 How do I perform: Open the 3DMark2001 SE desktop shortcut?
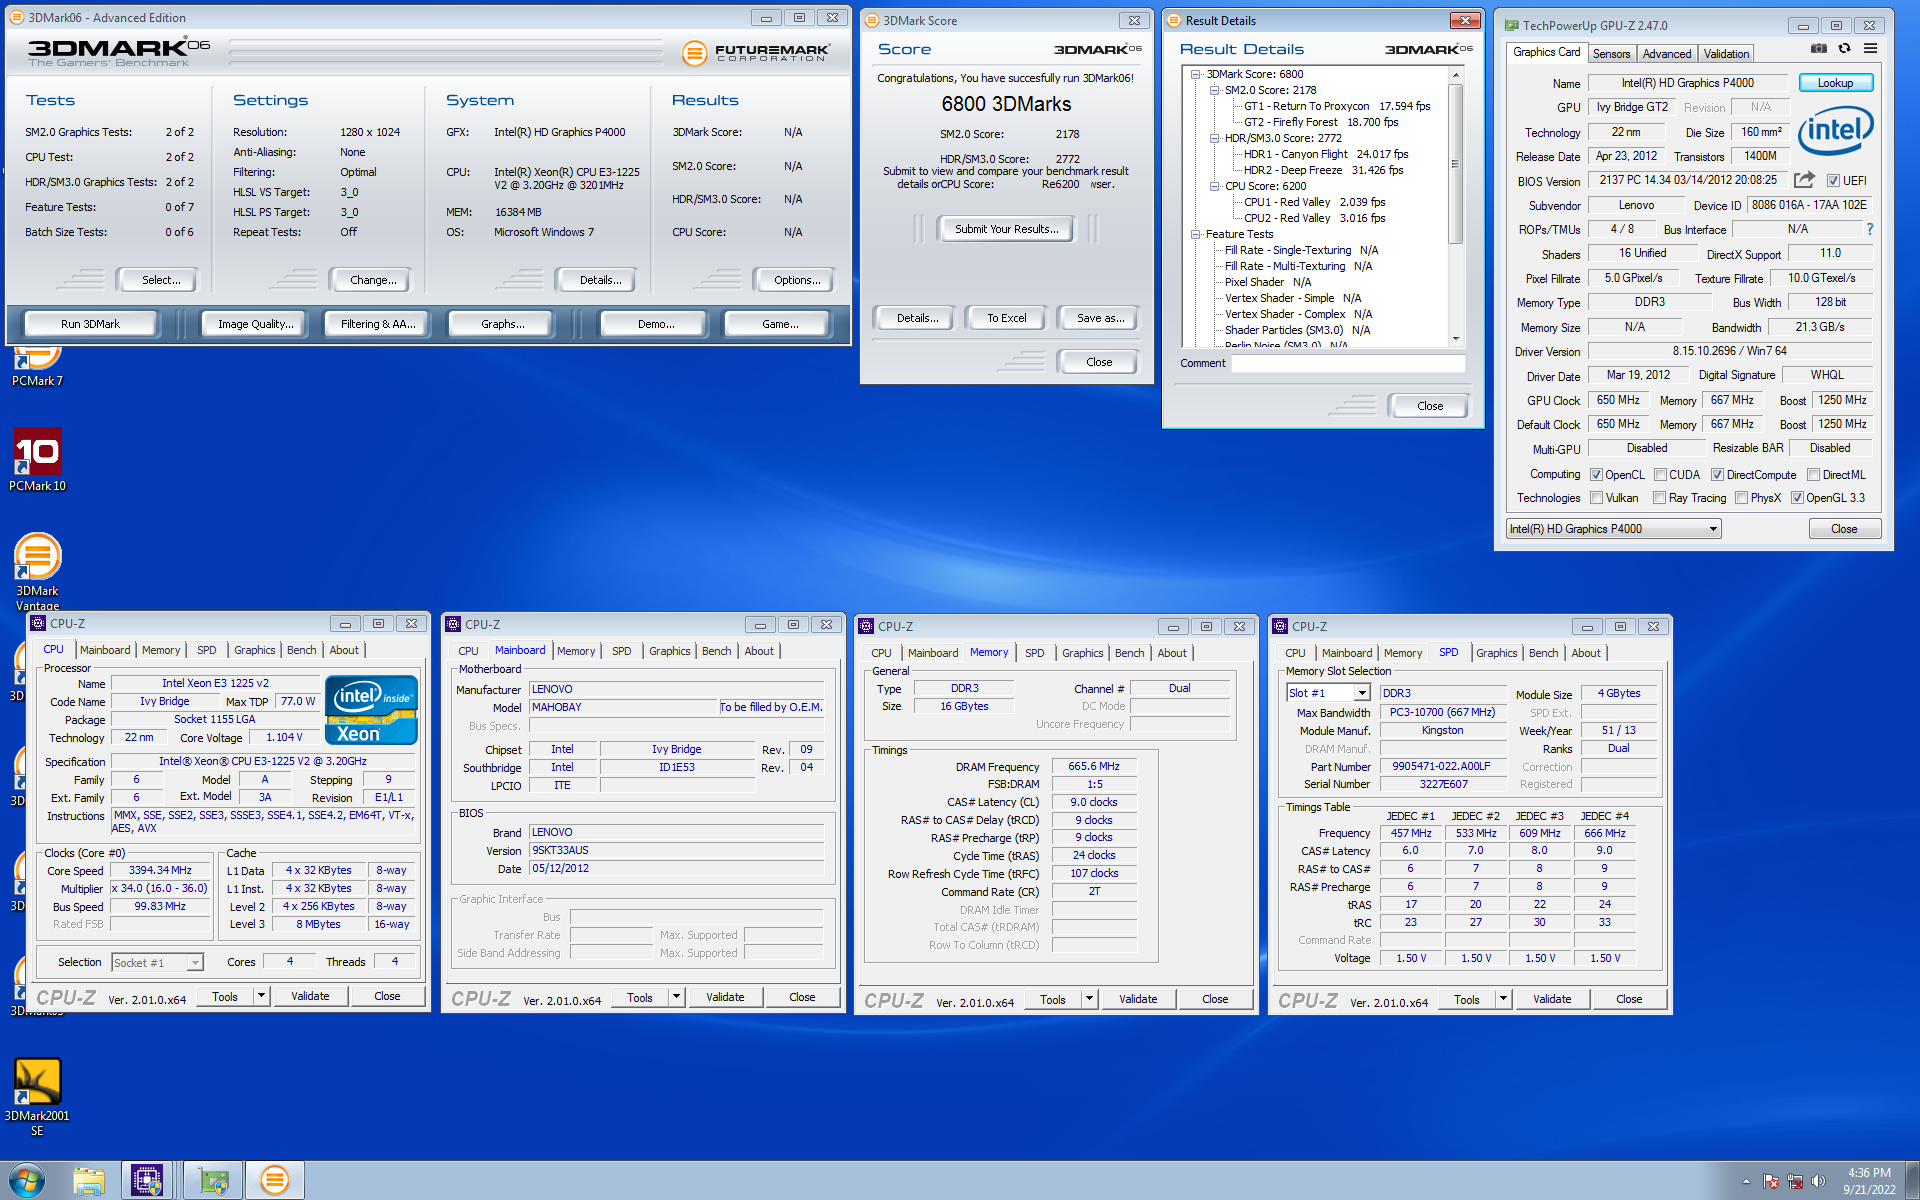tap(37, 1097)
